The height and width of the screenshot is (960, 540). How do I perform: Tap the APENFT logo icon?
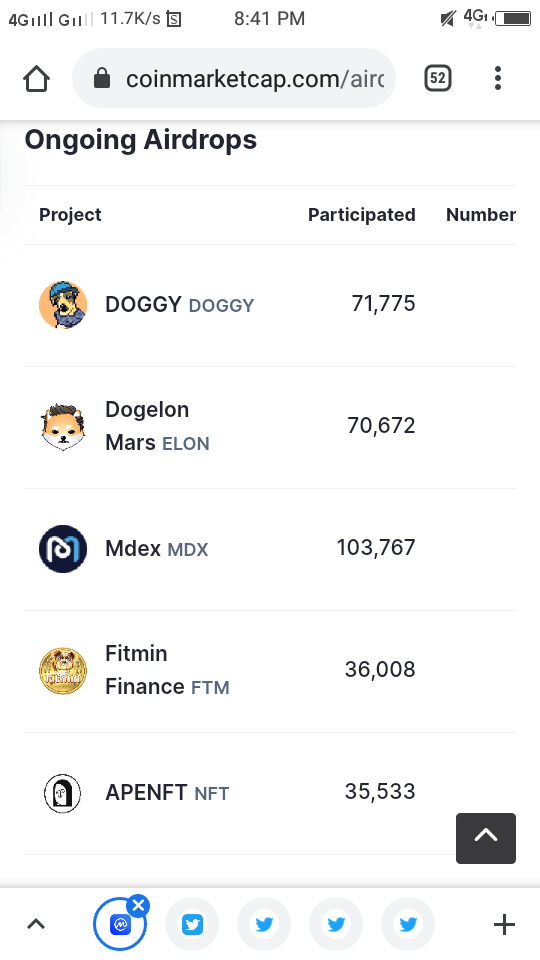pyautogui.click(x=63, y=793)
